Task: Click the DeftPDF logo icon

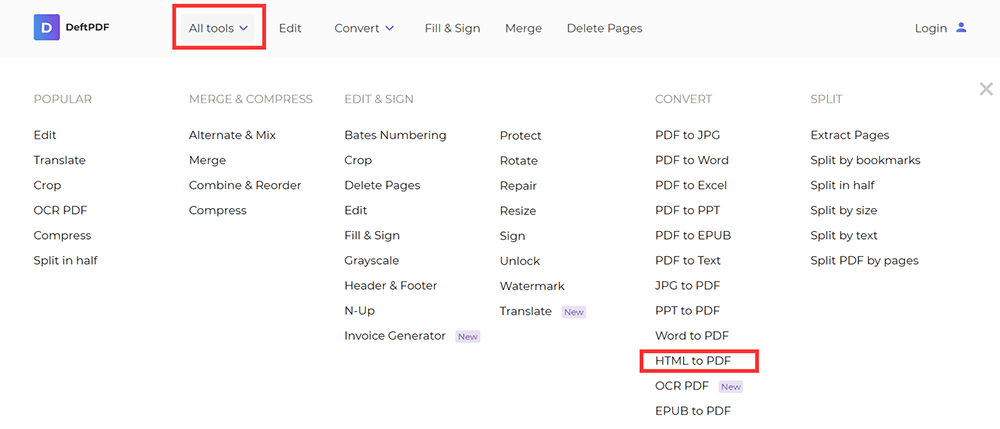Action: point(47,27)
